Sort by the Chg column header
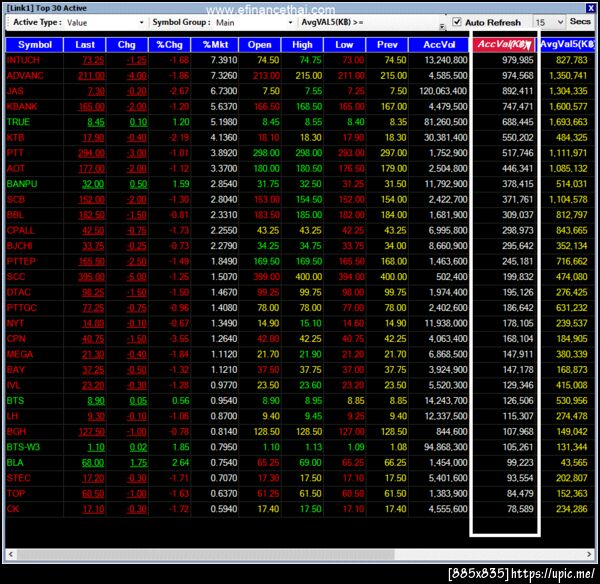 point(127,45)
